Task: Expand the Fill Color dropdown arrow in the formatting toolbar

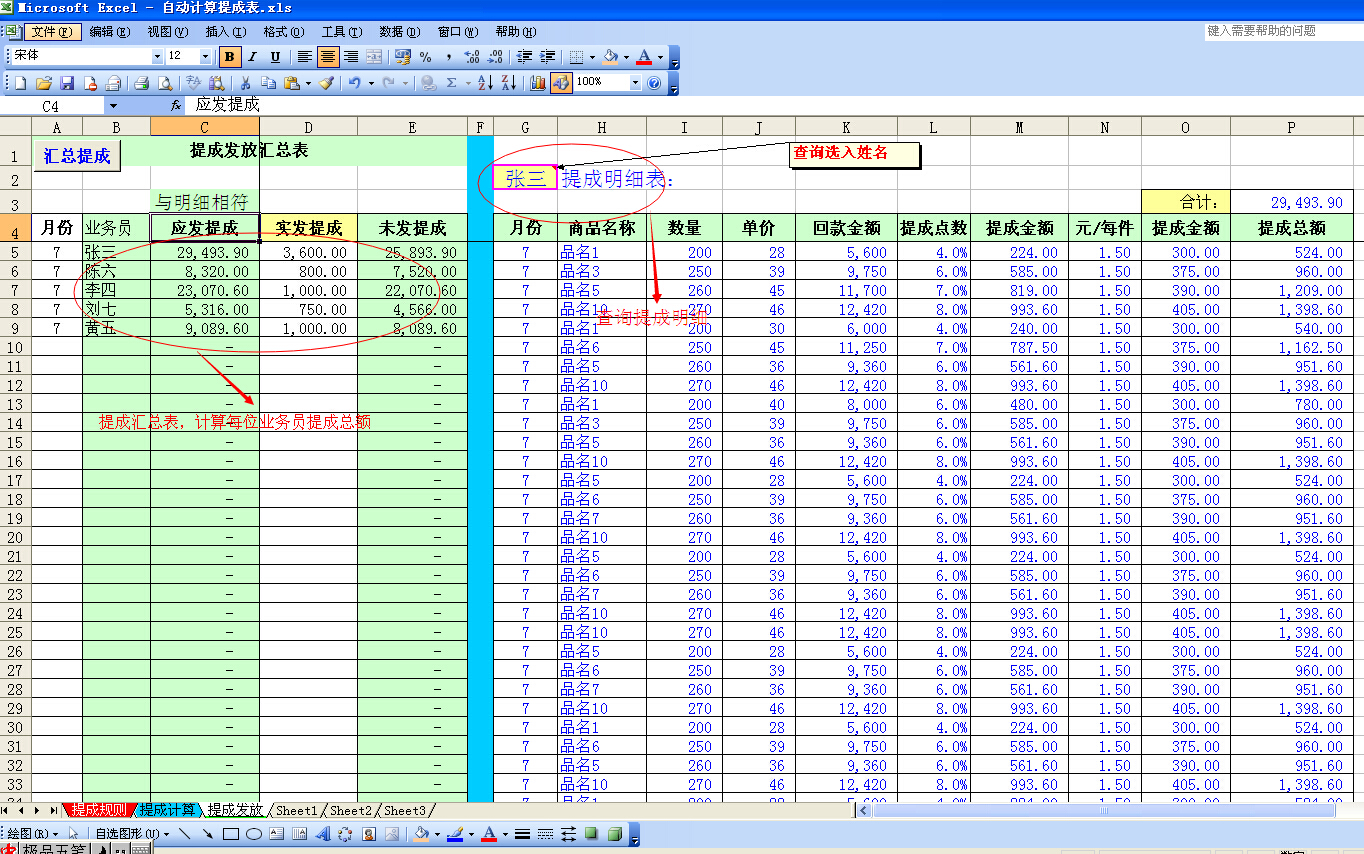Action: point(626,57)
